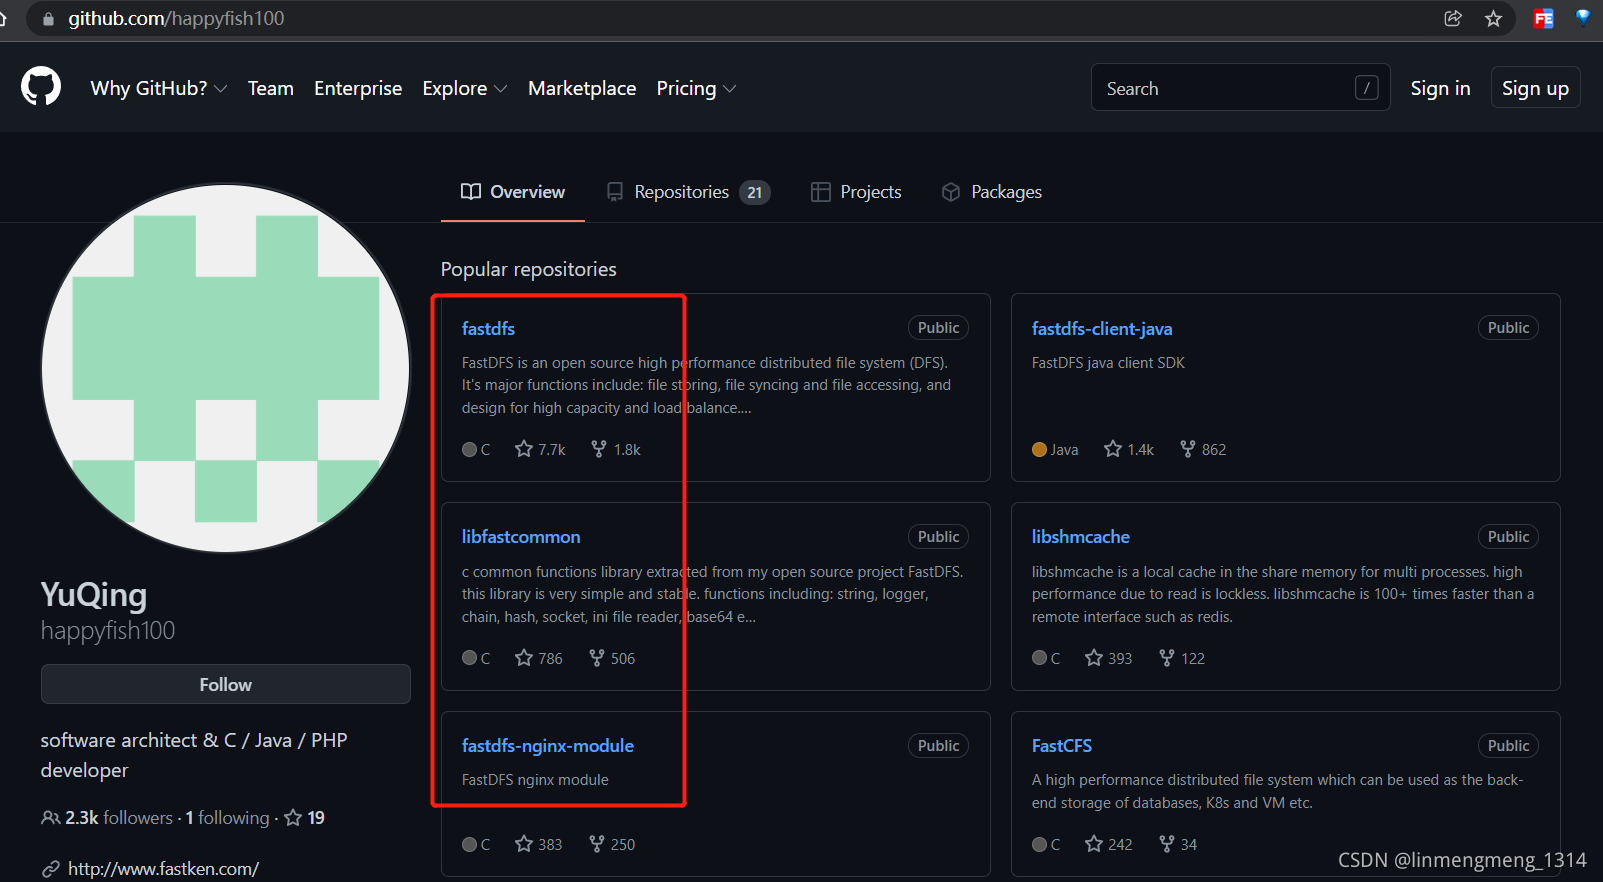Viewport: 1603px width, 882px height.
Task: Open the fastdfs-client-java repository
Action: [1102, 328]
